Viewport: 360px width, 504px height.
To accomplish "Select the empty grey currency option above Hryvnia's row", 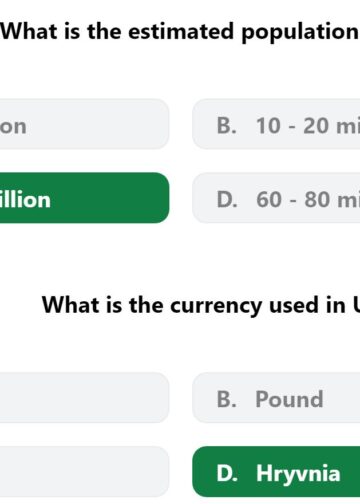I will [84, 398].
